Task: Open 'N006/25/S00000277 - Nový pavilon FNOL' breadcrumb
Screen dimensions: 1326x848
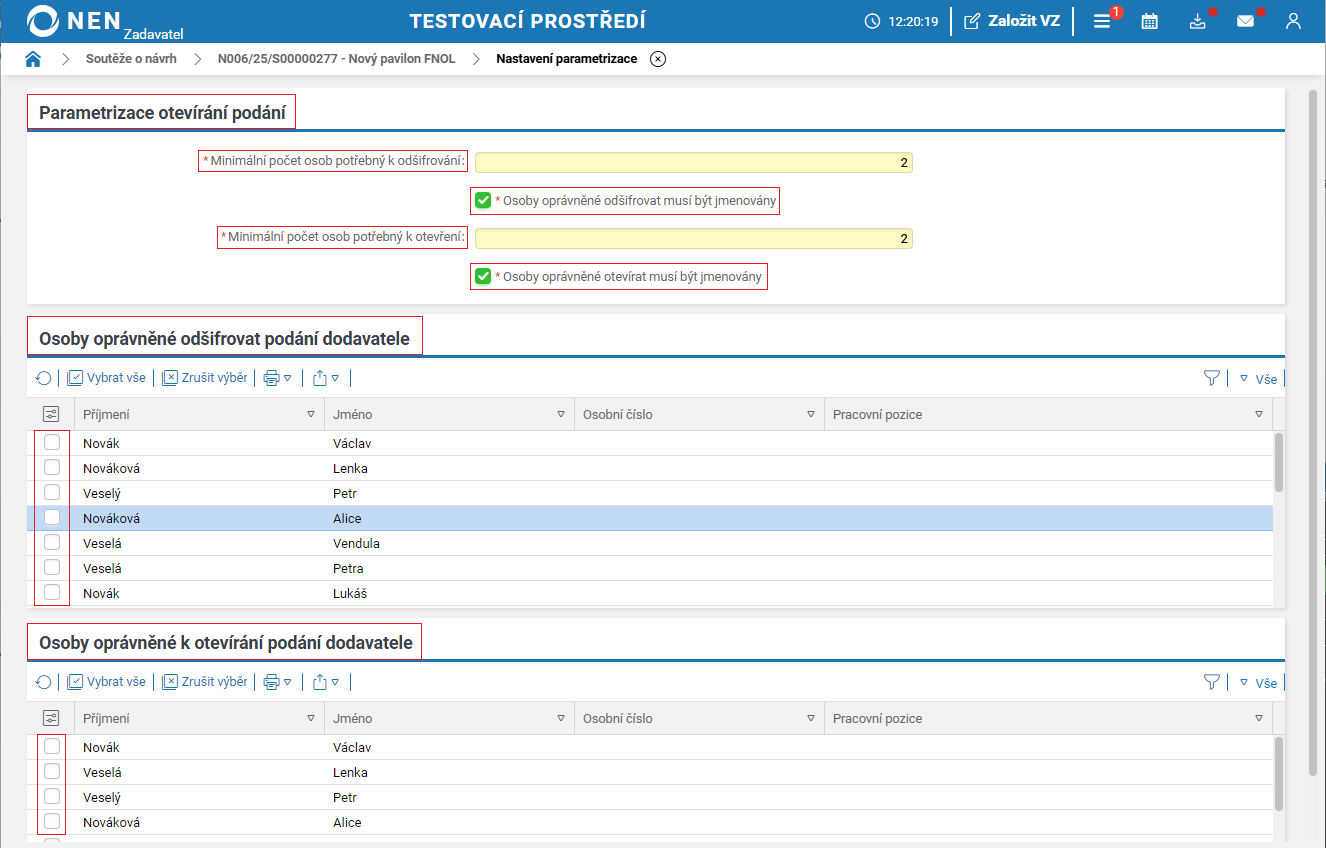Action: pos(336,59)
